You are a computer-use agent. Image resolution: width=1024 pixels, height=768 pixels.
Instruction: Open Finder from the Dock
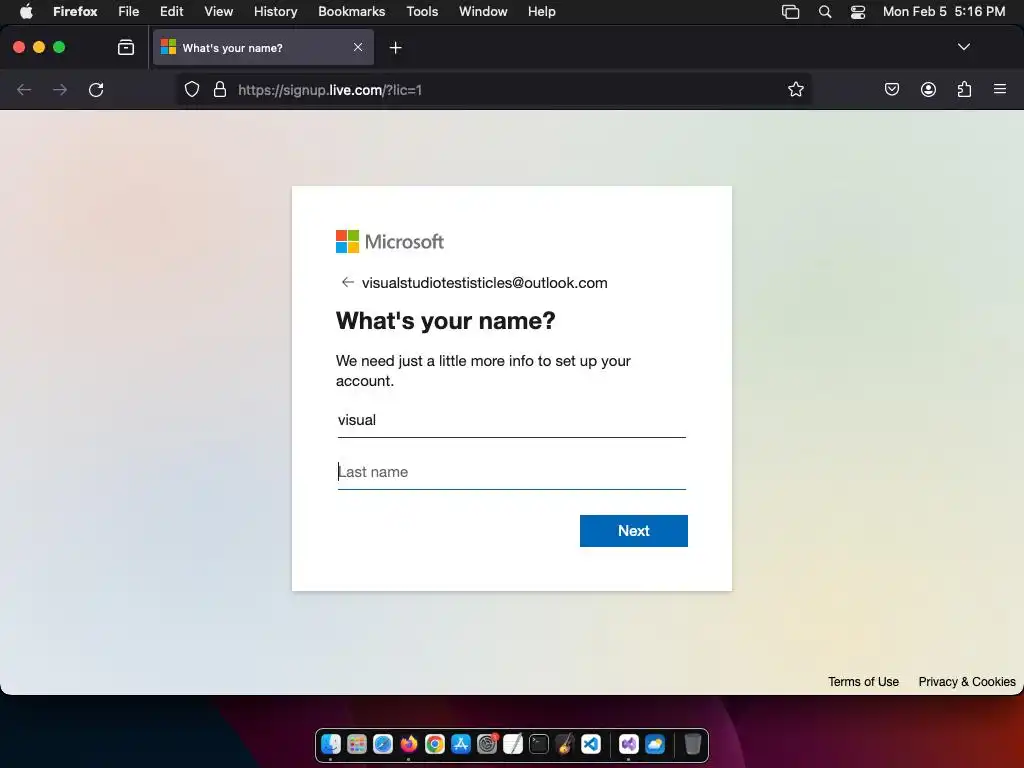click(331, 744)
